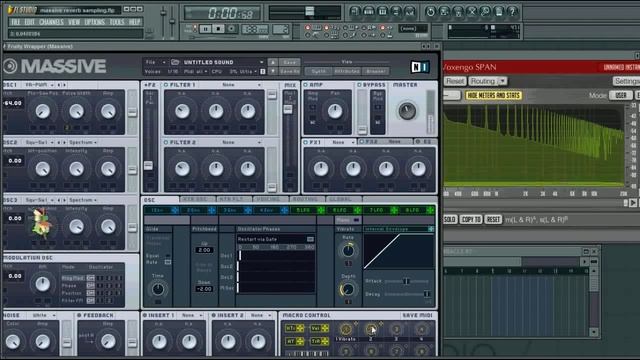Toggle Filter 1 power button
This screenshot has width=640, height=360.
click(166, 85)
